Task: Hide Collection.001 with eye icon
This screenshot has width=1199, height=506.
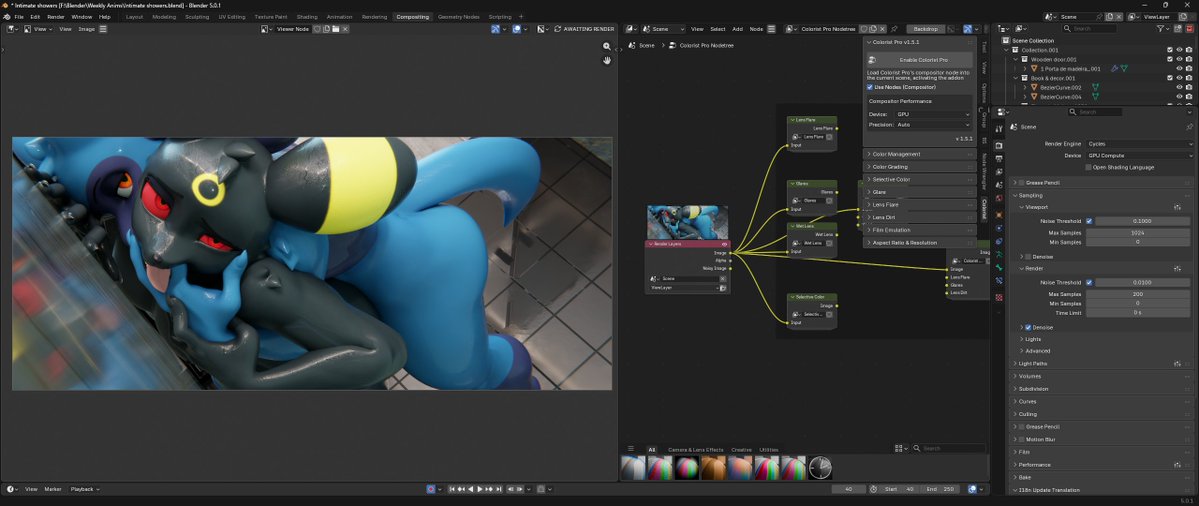Action: coord(1179,50)
